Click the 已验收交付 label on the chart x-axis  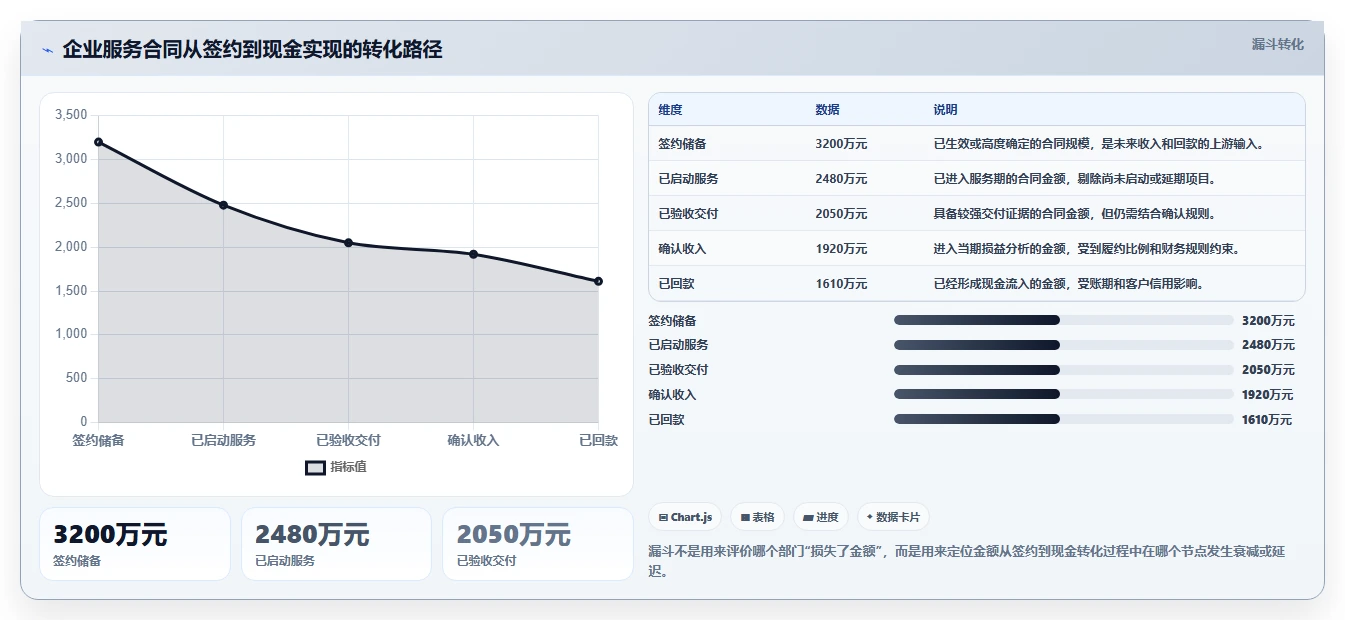[x=348, y=440]
